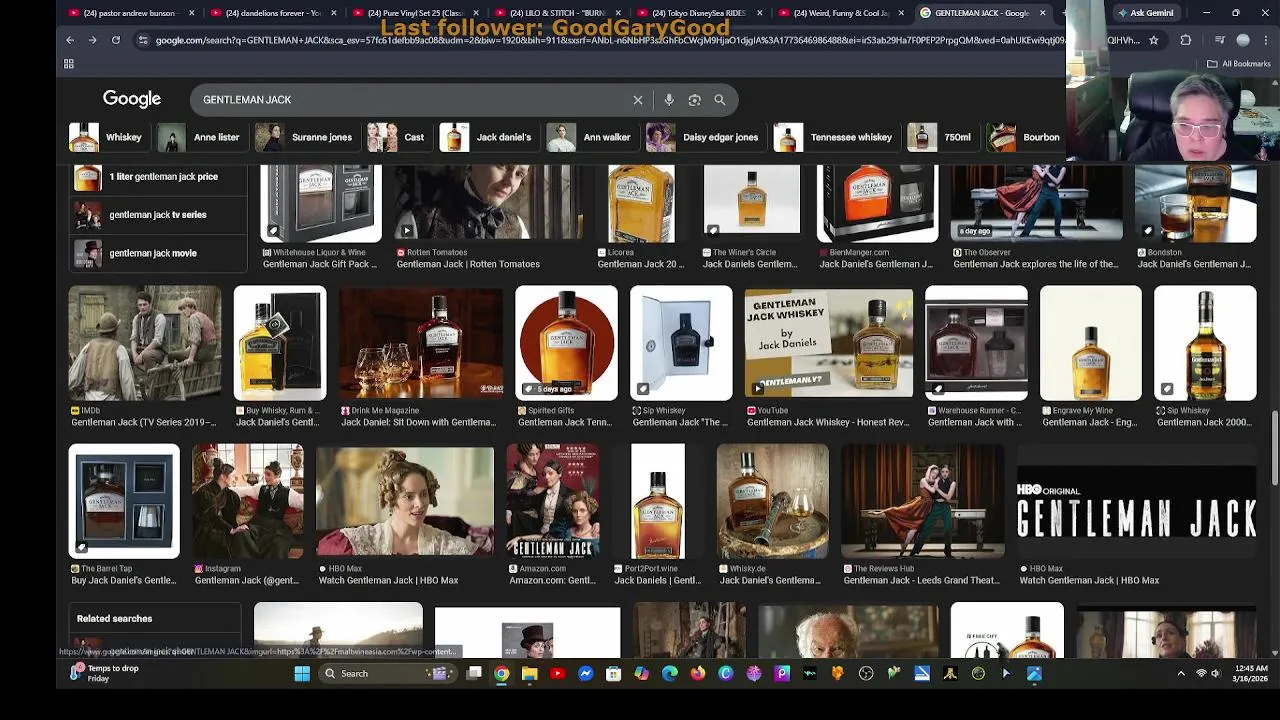
Task: Open the Wi-Fi network tray icon
Action: point(1201,674)
